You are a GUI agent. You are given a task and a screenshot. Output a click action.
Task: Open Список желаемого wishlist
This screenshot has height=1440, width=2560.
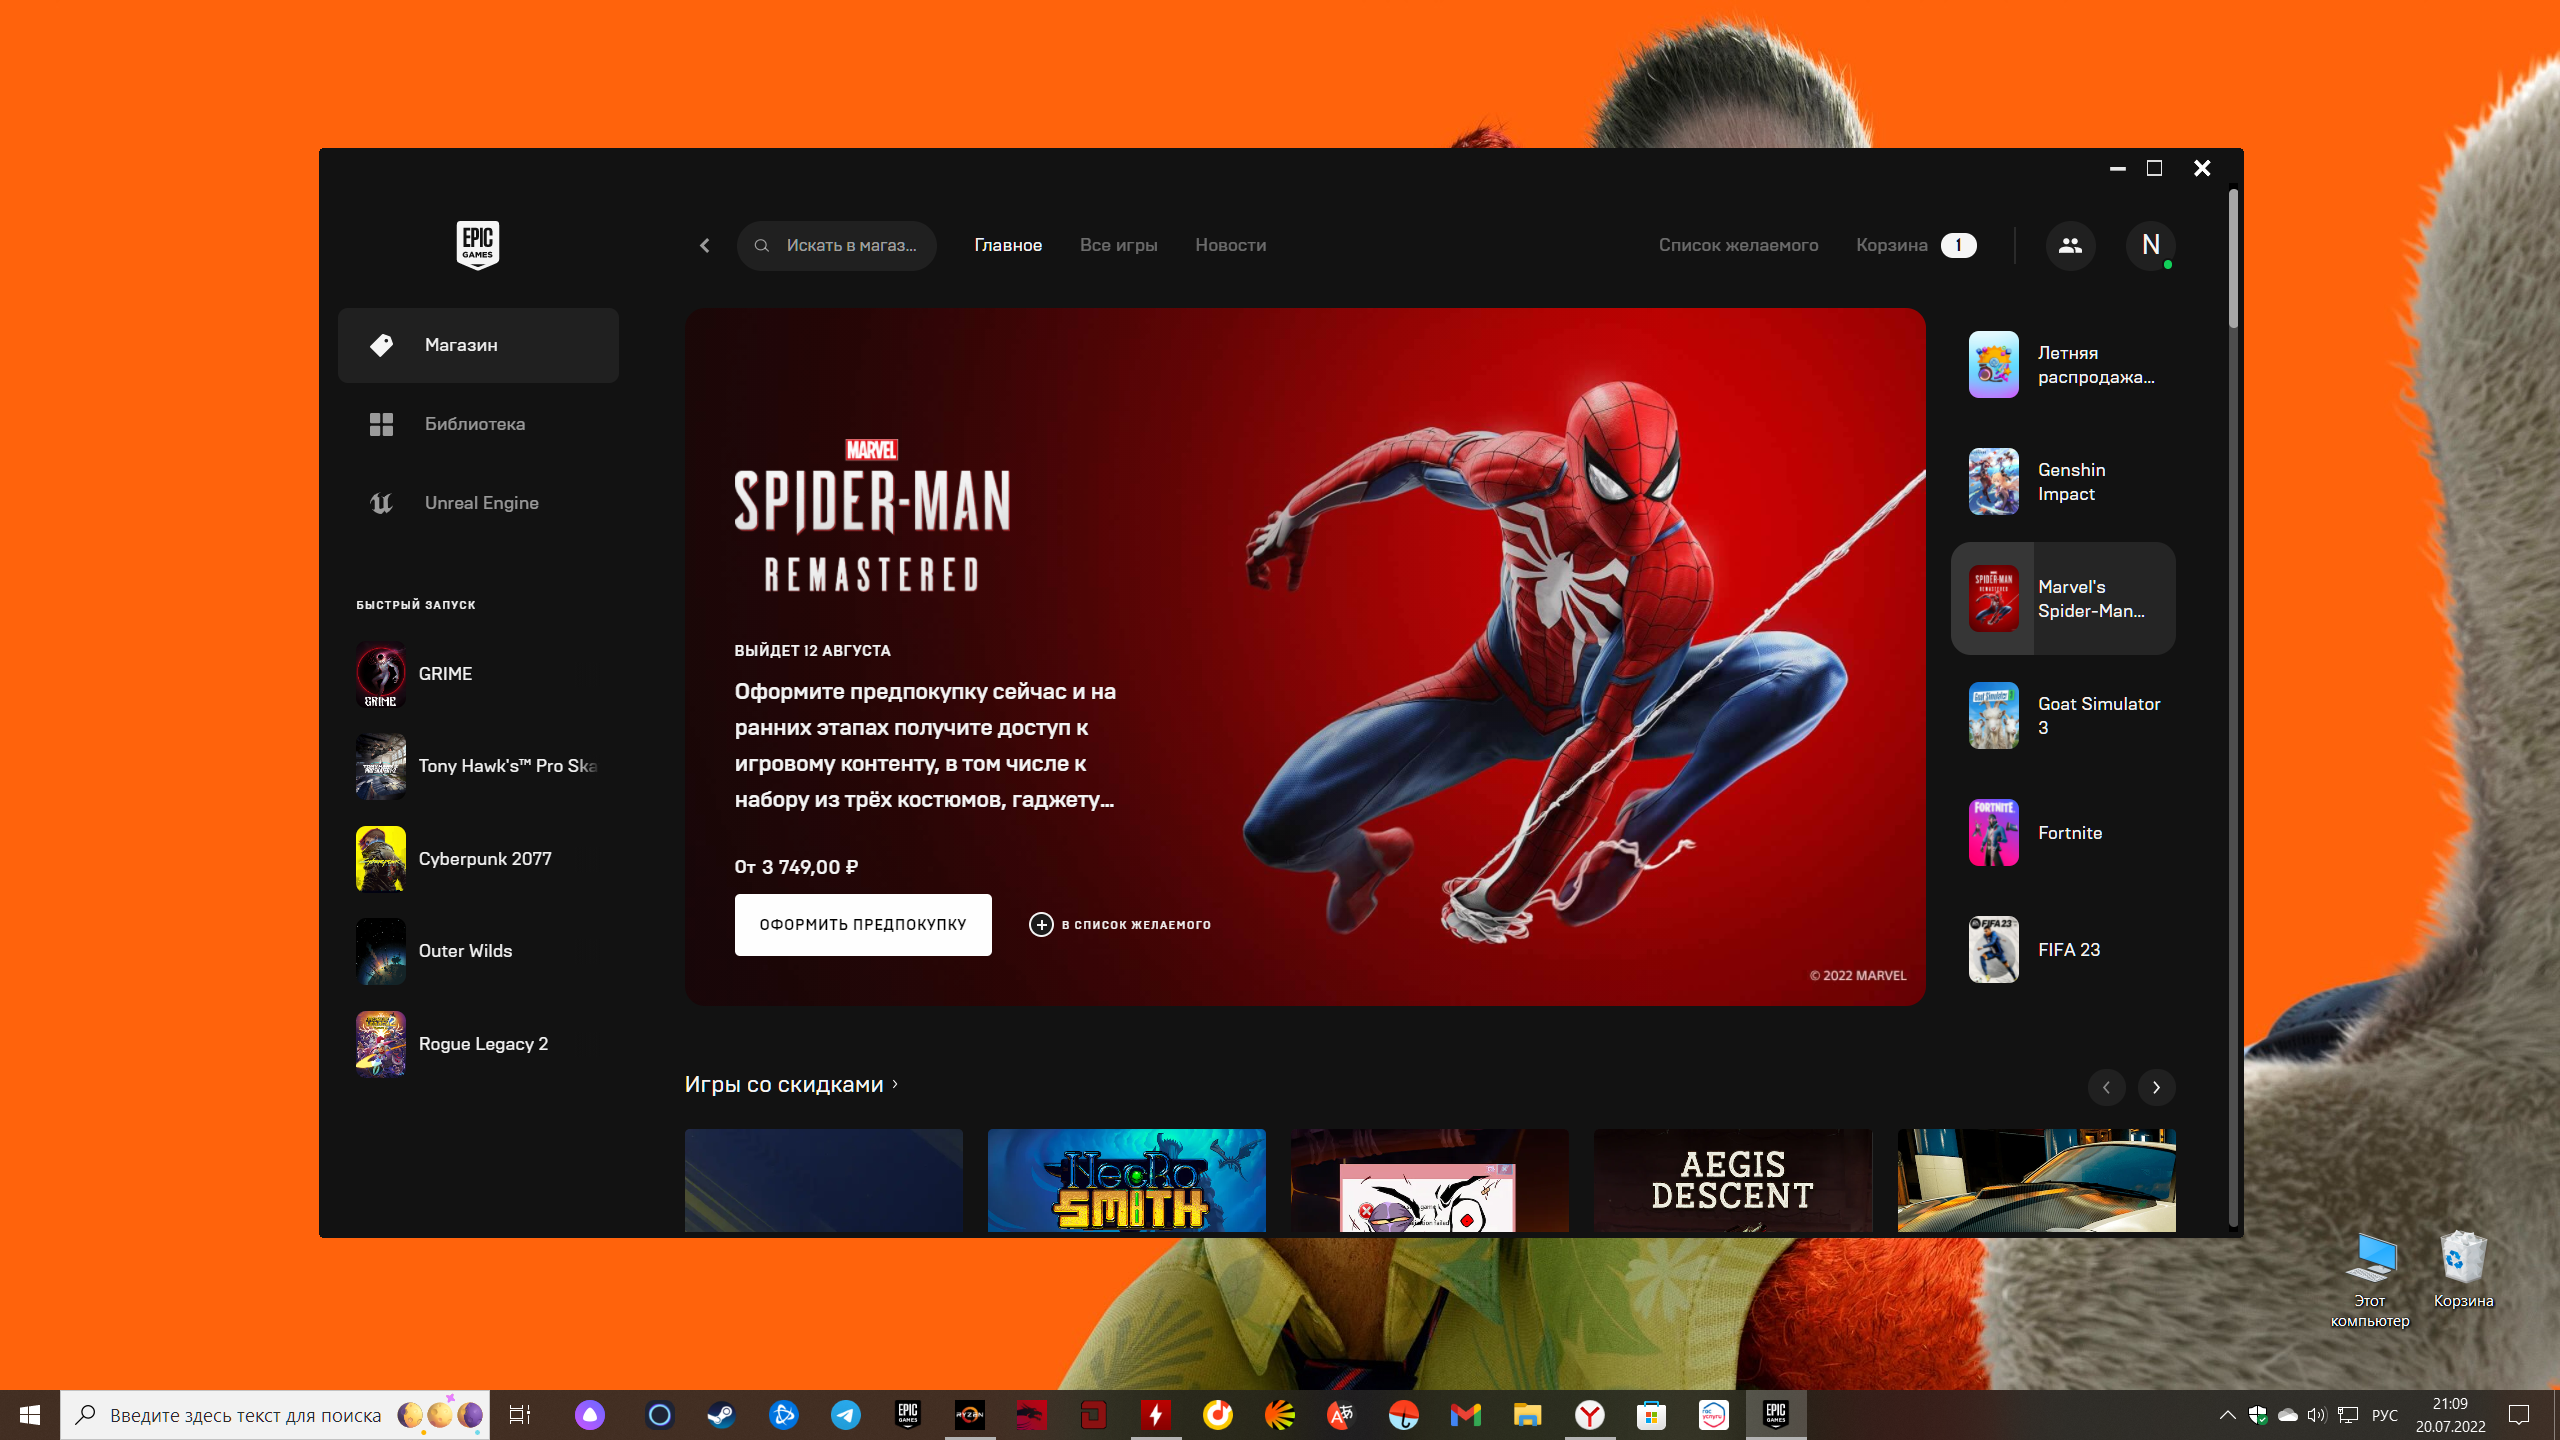(x=1738, y=245)
